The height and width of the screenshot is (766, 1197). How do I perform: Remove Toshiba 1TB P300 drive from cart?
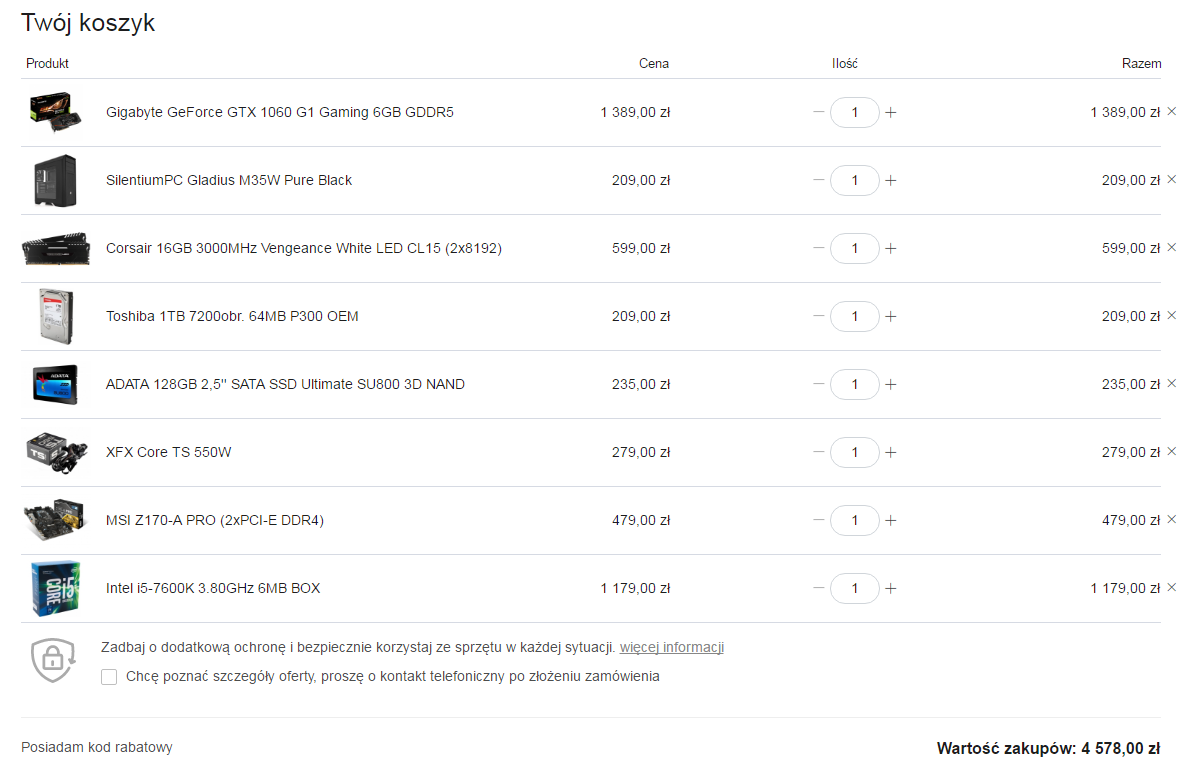coord(1172,315)
